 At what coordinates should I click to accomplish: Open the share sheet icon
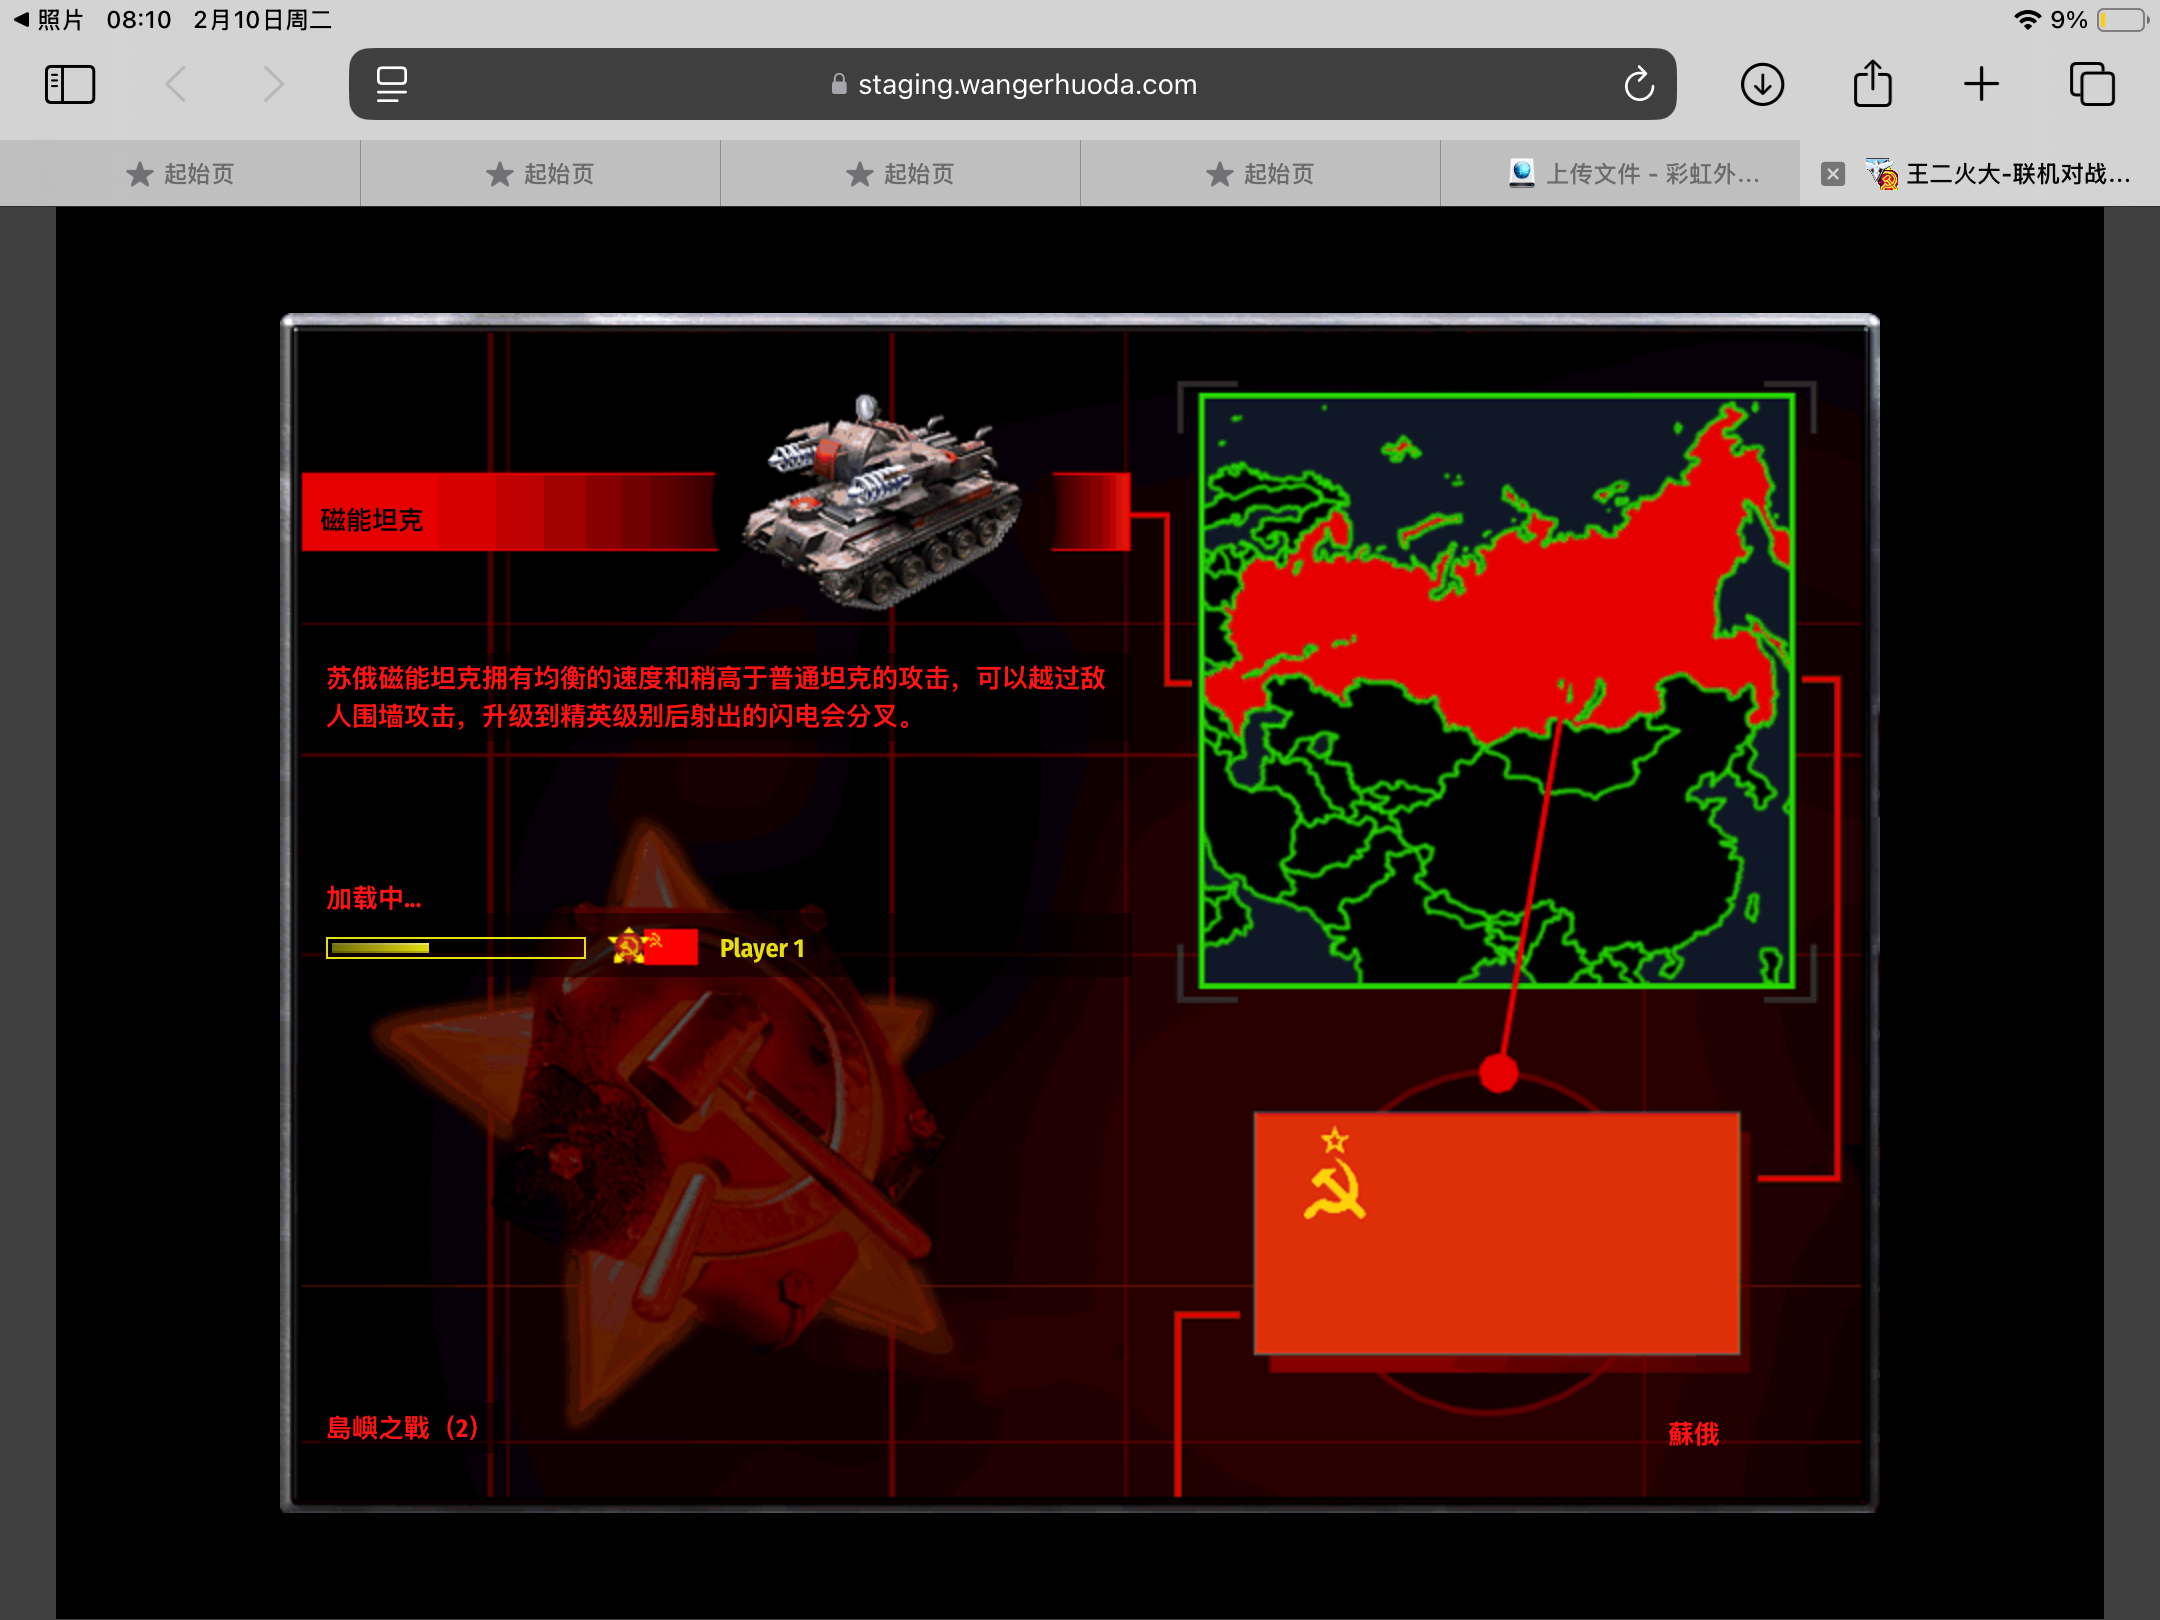(1872, 84)
